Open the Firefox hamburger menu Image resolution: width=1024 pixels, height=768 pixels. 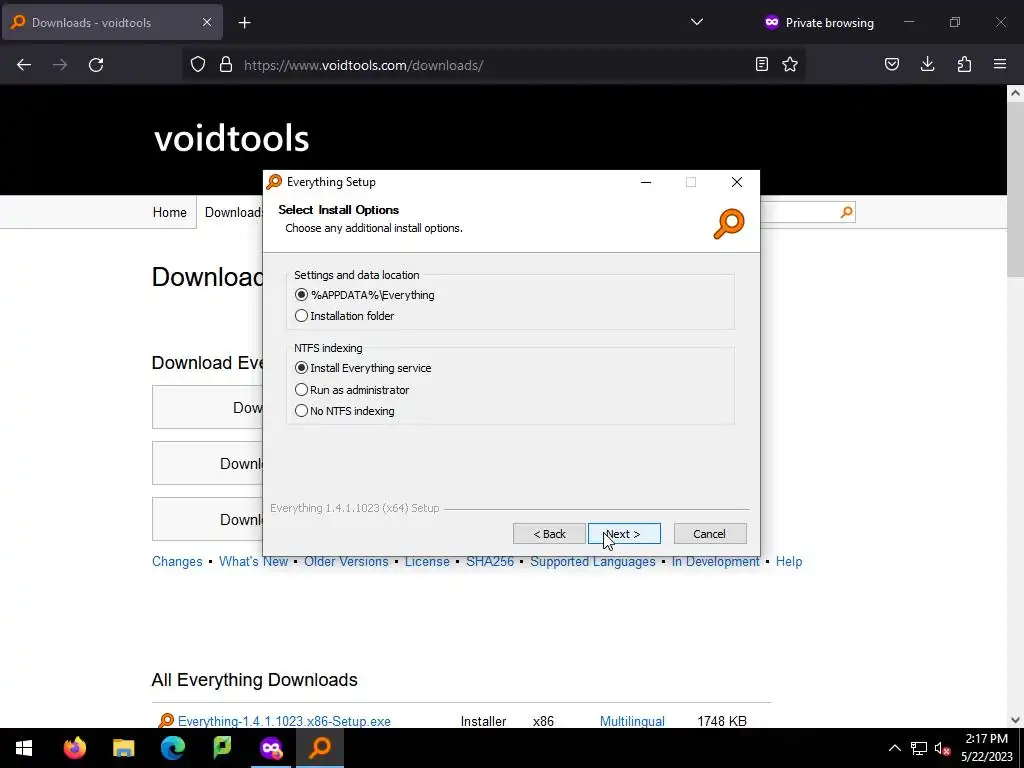click(1000, 64)
